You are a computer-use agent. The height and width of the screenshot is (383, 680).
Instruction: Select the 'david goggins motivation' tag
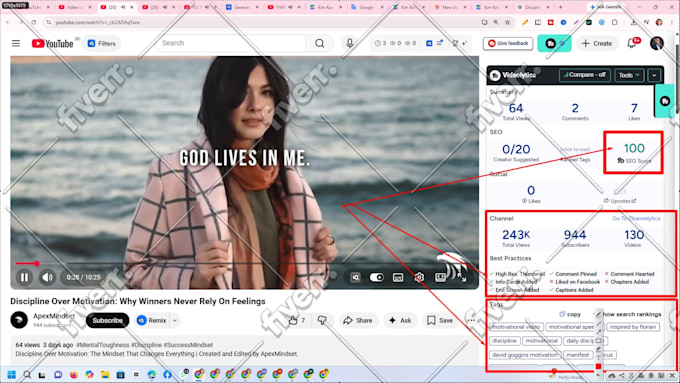[525, 355]
